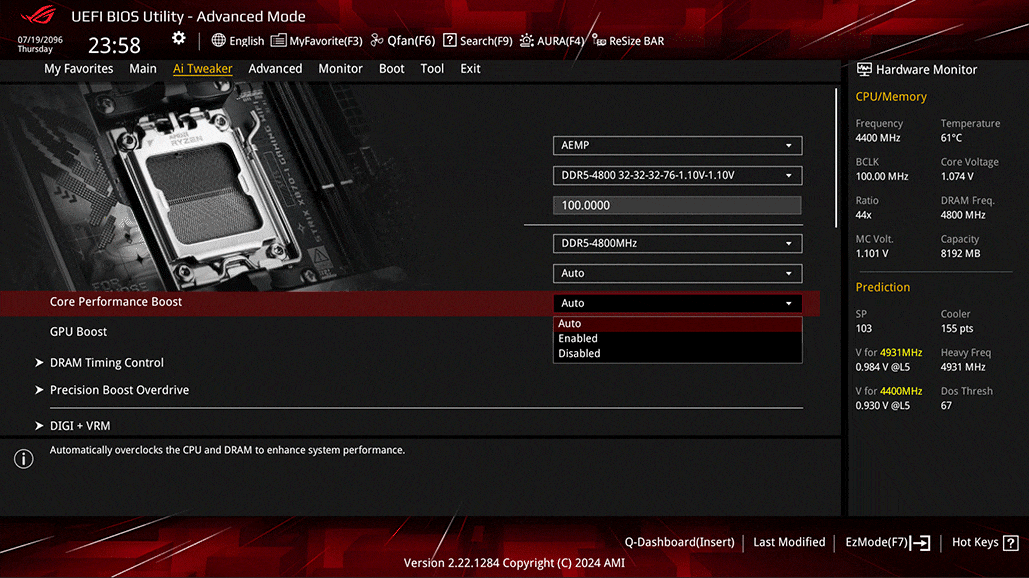Open the Auto dropdown above Core Performance Boost
Viewport: 1029px width, 578px height.
(677, 273)
